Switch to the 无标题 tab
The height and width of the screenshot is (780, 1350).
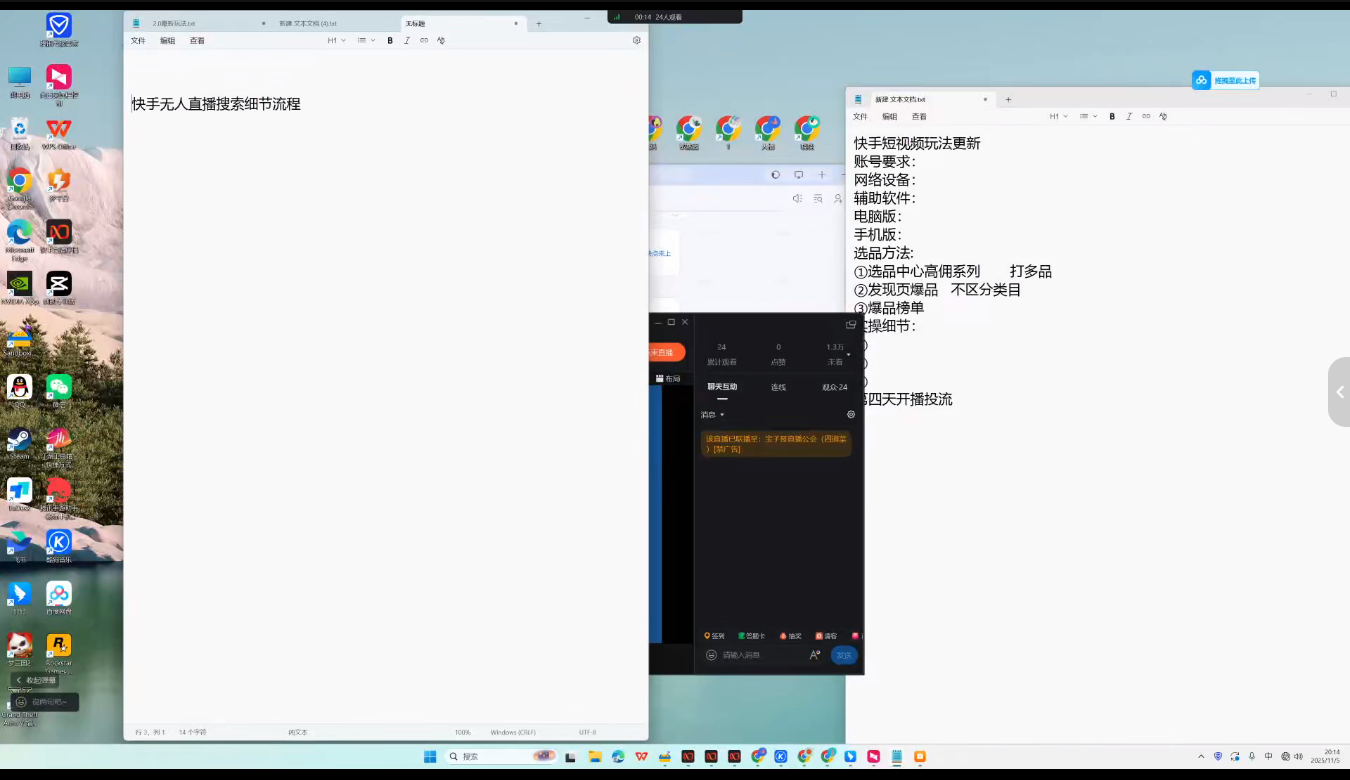click(x=414, y=22)
